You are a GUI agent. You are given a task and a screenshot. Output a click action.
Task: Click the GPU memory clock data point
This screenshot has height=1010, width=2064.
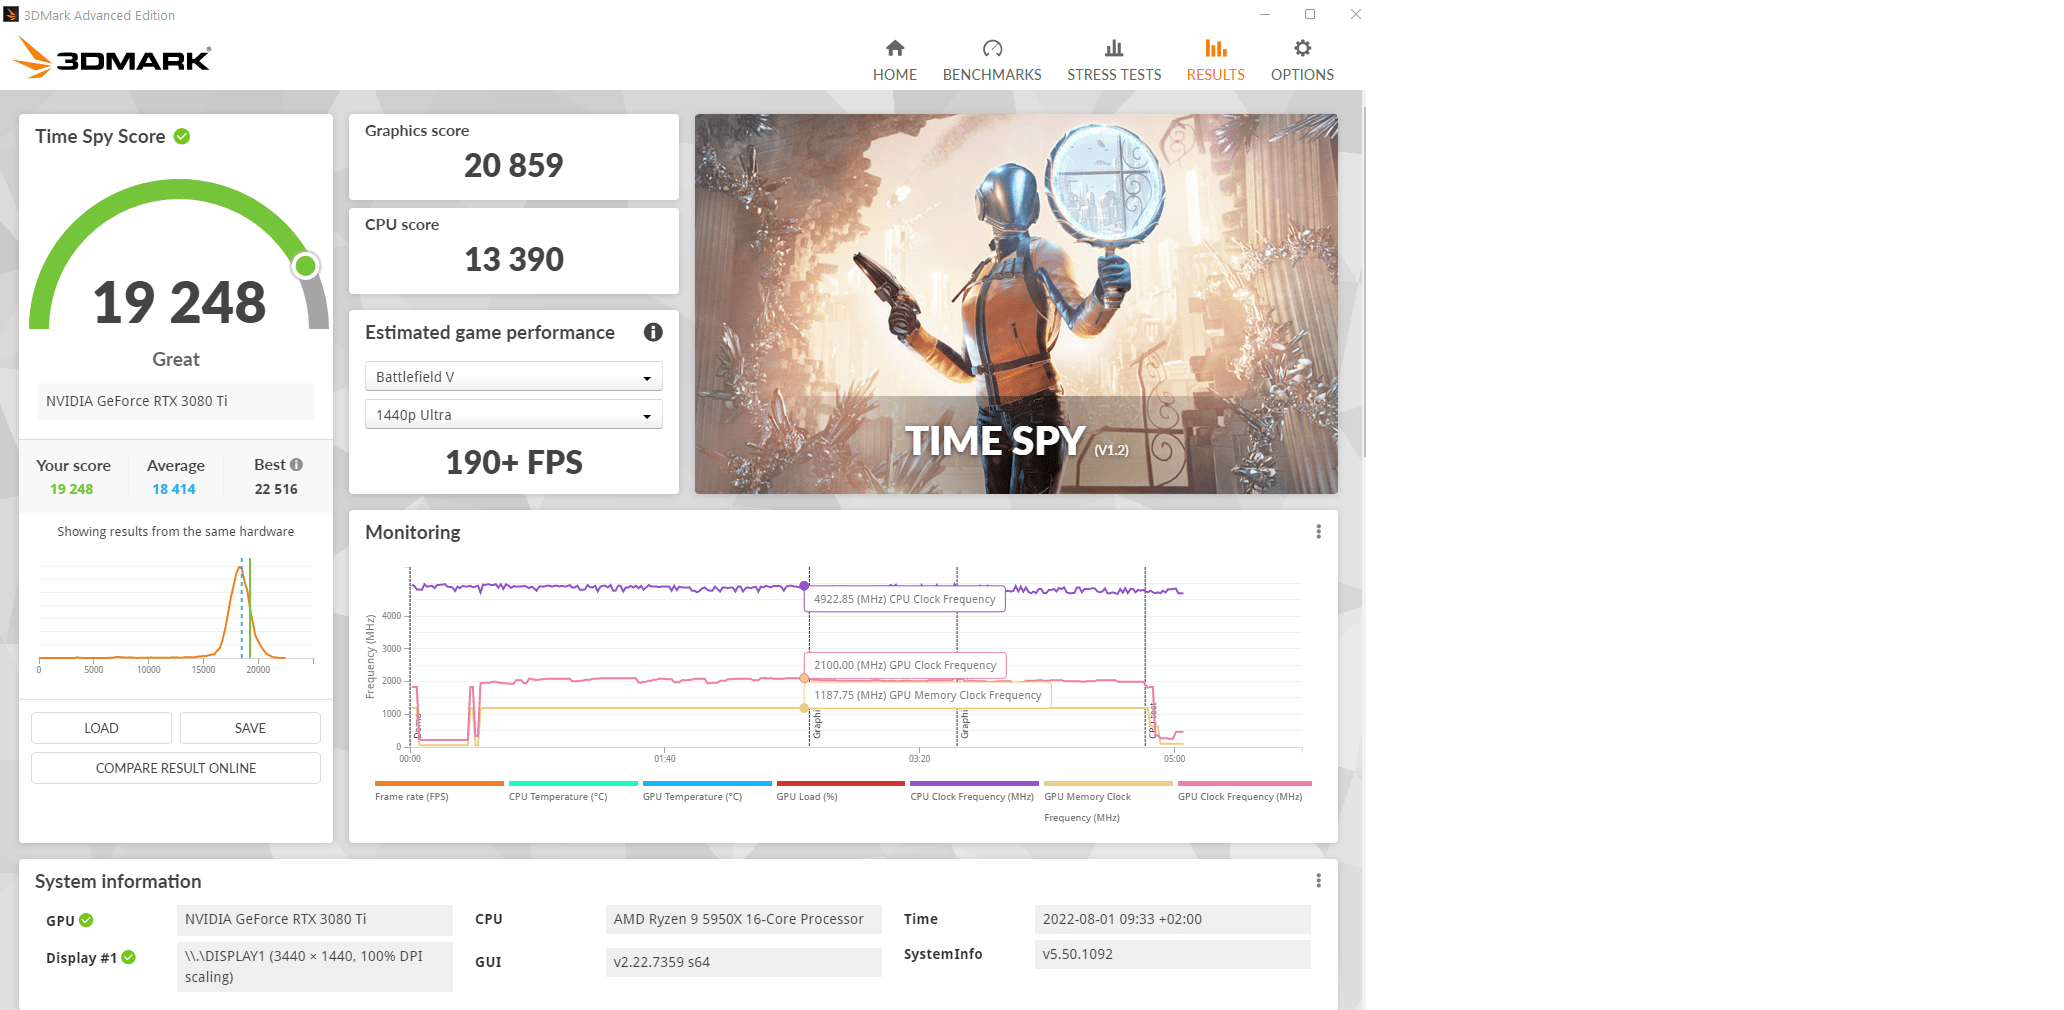coord(804,708)
